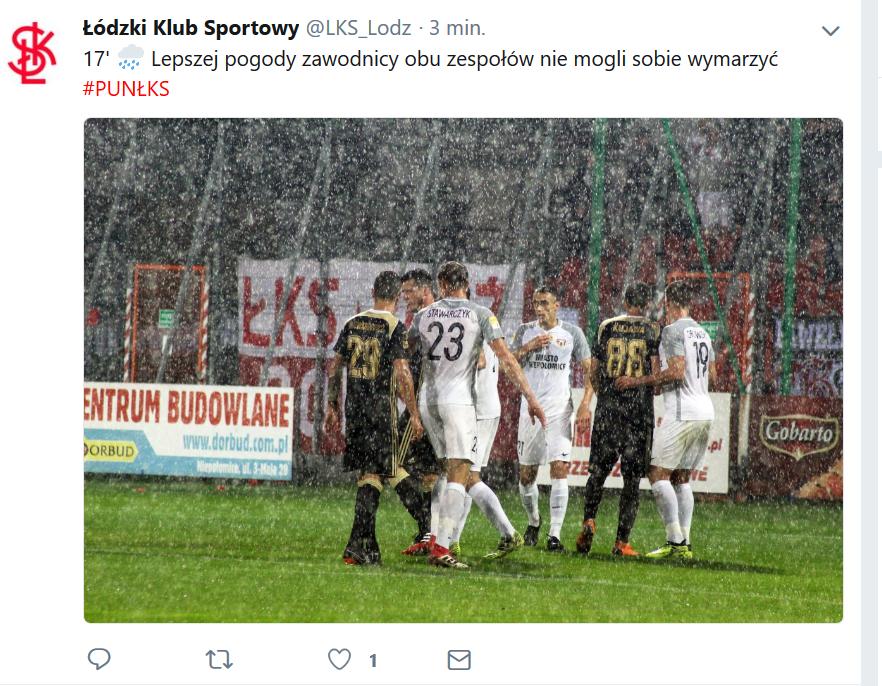The image size is (882, 686).
Task: Retweet using the arrows icon
Action: click(219, 659)
